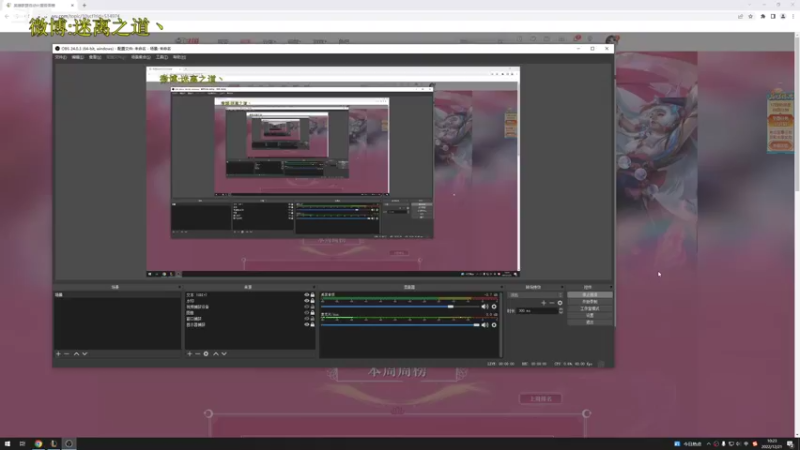Move scene down in Scenes panel
The image size is (800, 450).
coord(85,354)
